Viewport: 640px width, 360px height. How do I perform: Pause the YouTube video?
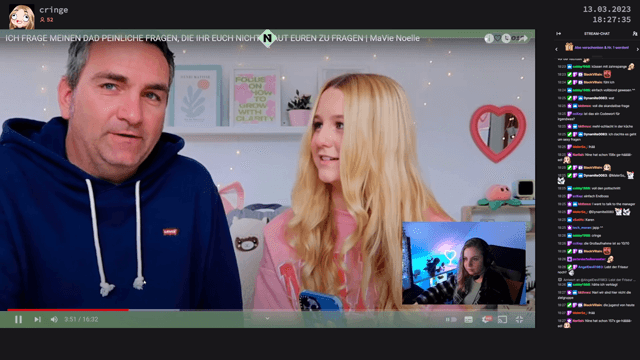[18, 320]
